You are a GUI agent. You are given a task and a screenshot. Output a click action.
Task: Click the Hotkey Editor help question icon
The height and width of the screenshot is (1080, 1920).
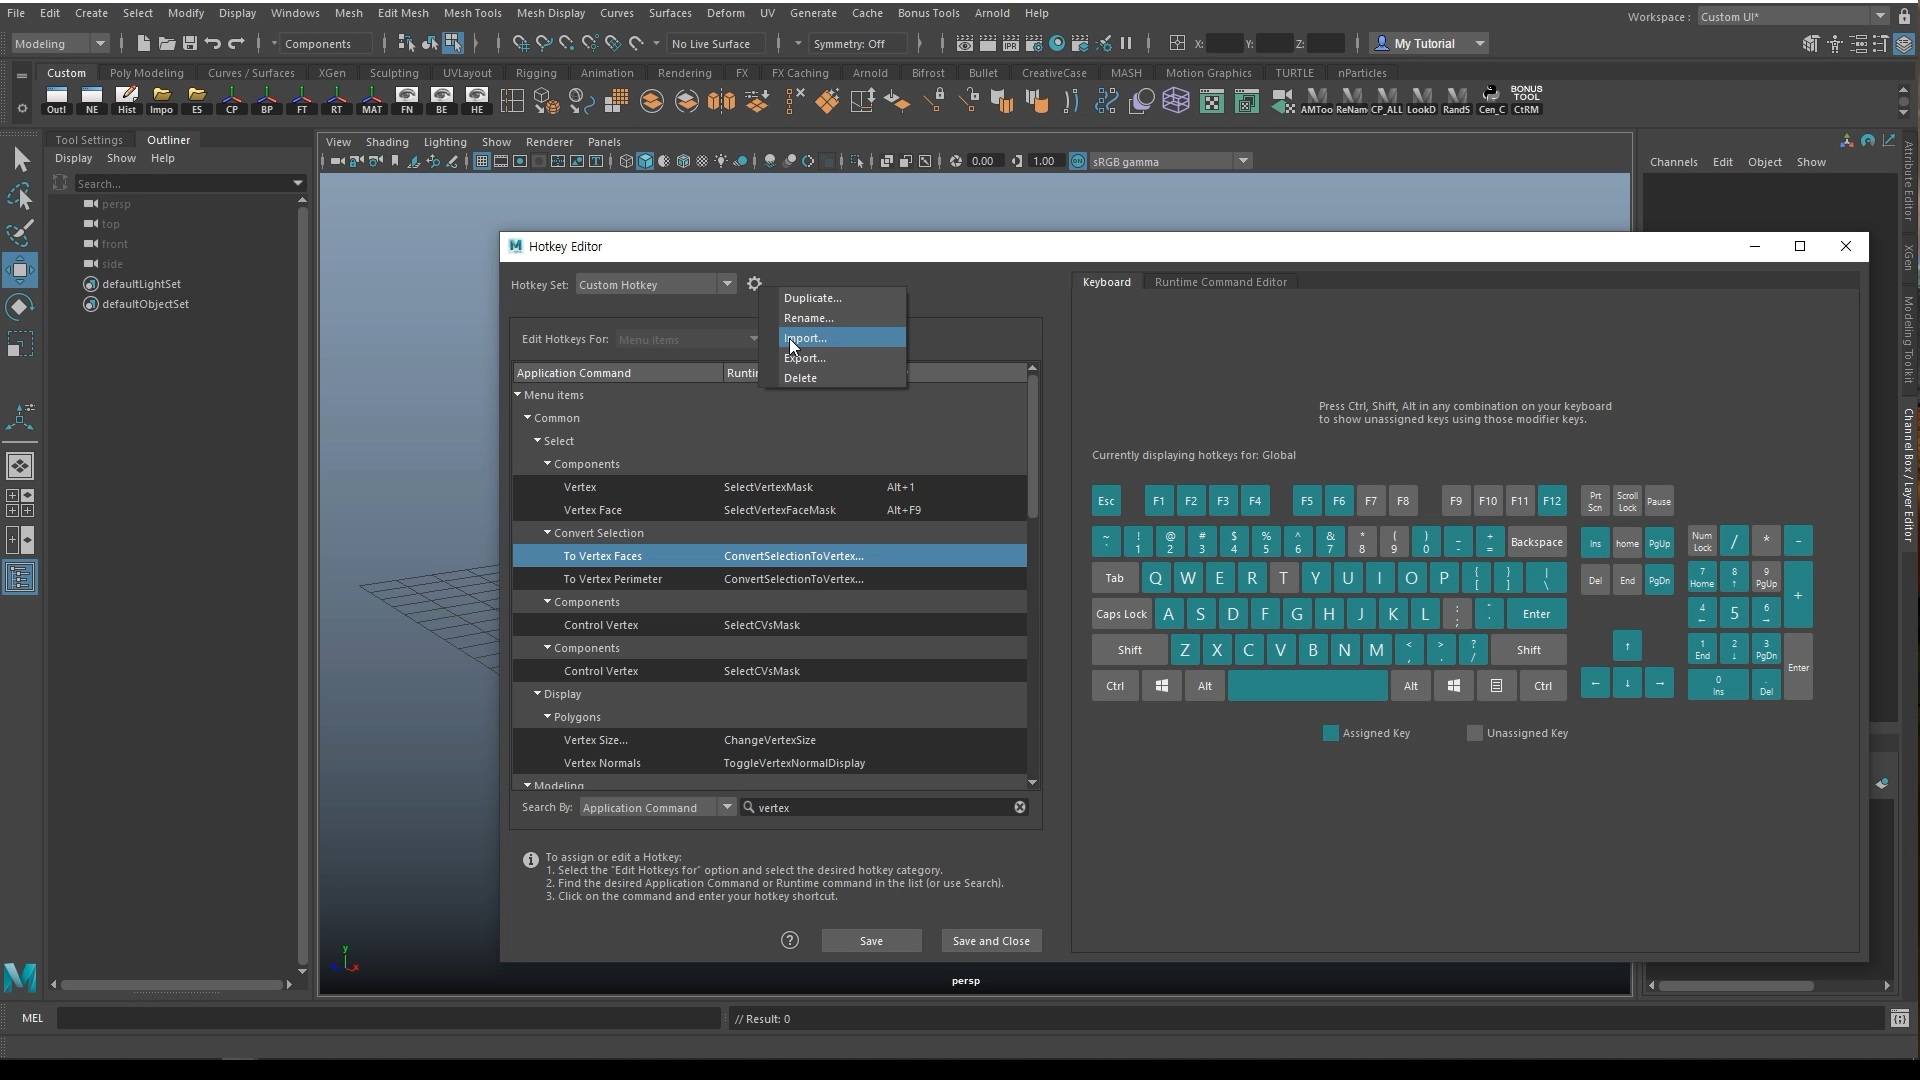pyautogui.click(x=790, y=940)
